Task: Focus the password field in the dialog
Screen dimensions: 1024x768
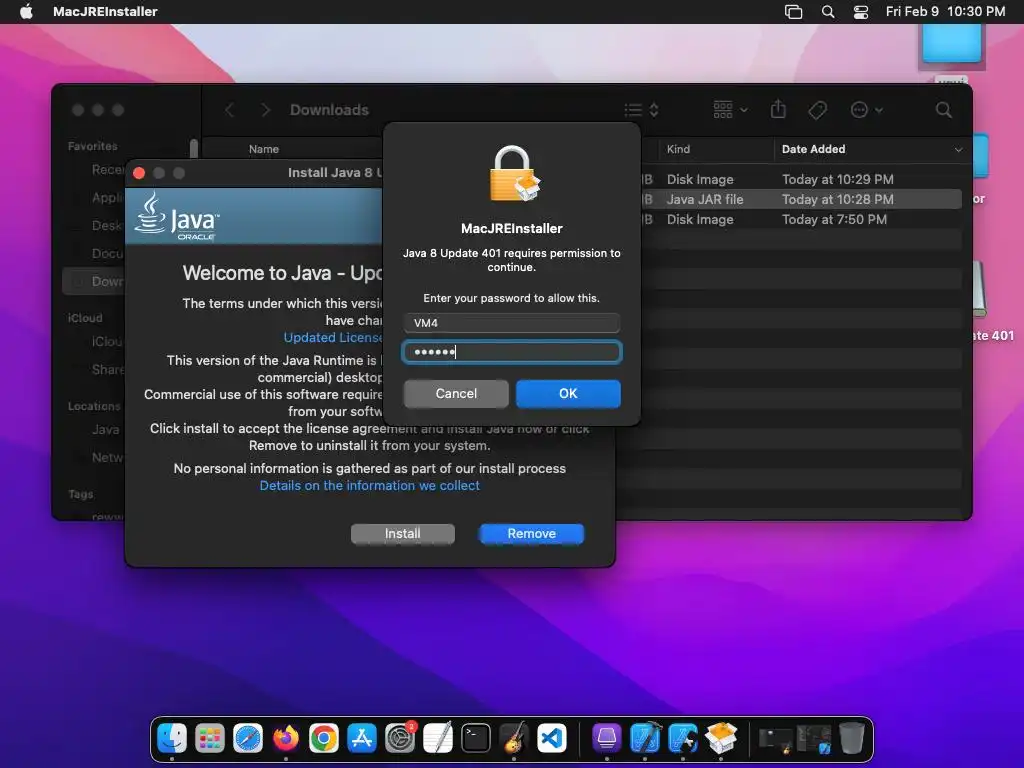Action: tap(512, 353)
